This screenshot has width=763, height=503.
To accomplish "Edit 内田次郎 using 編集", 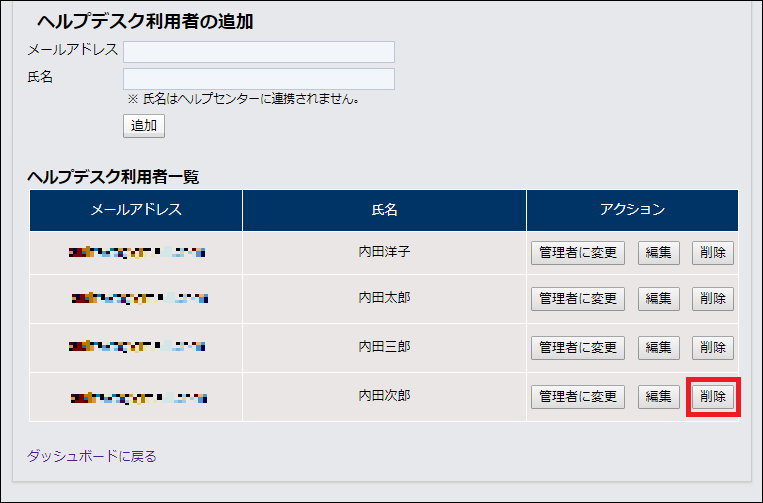I will [x=659, y=397].
